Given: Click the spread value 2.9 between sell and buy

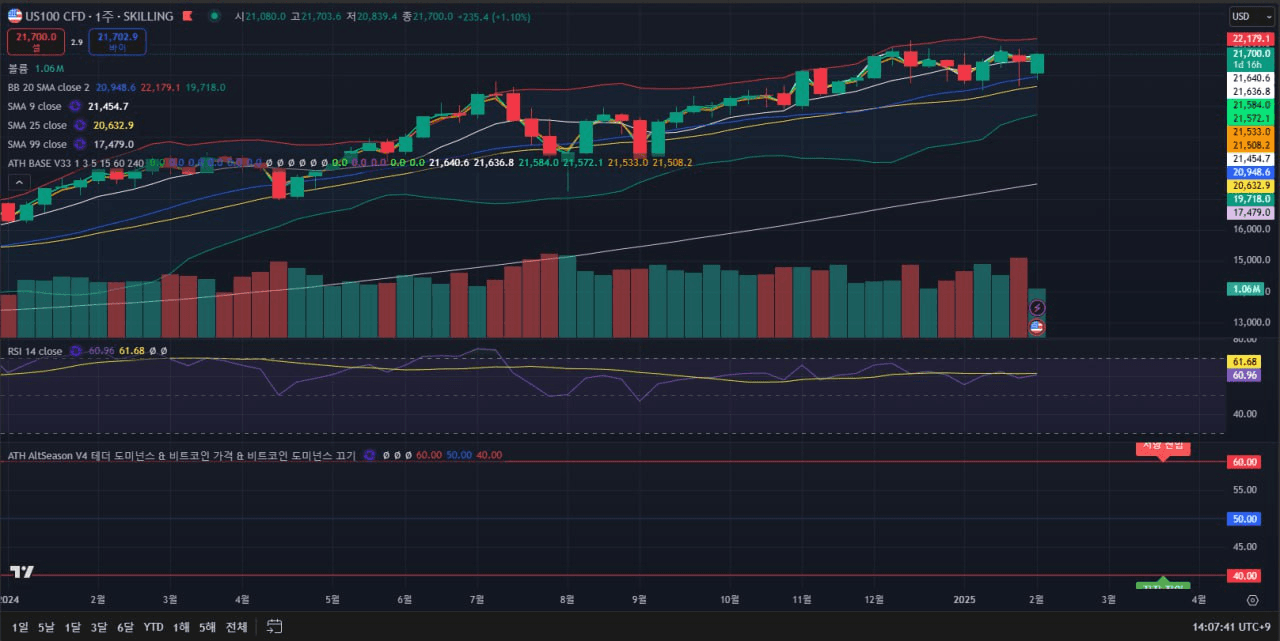Looking at the screenshot, I should (77, 42).
